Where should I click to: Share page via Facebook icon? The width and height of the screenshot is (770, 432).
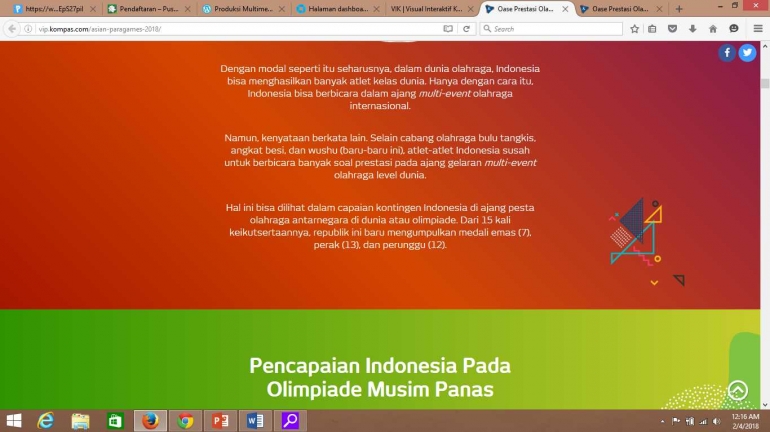(727, 53)
